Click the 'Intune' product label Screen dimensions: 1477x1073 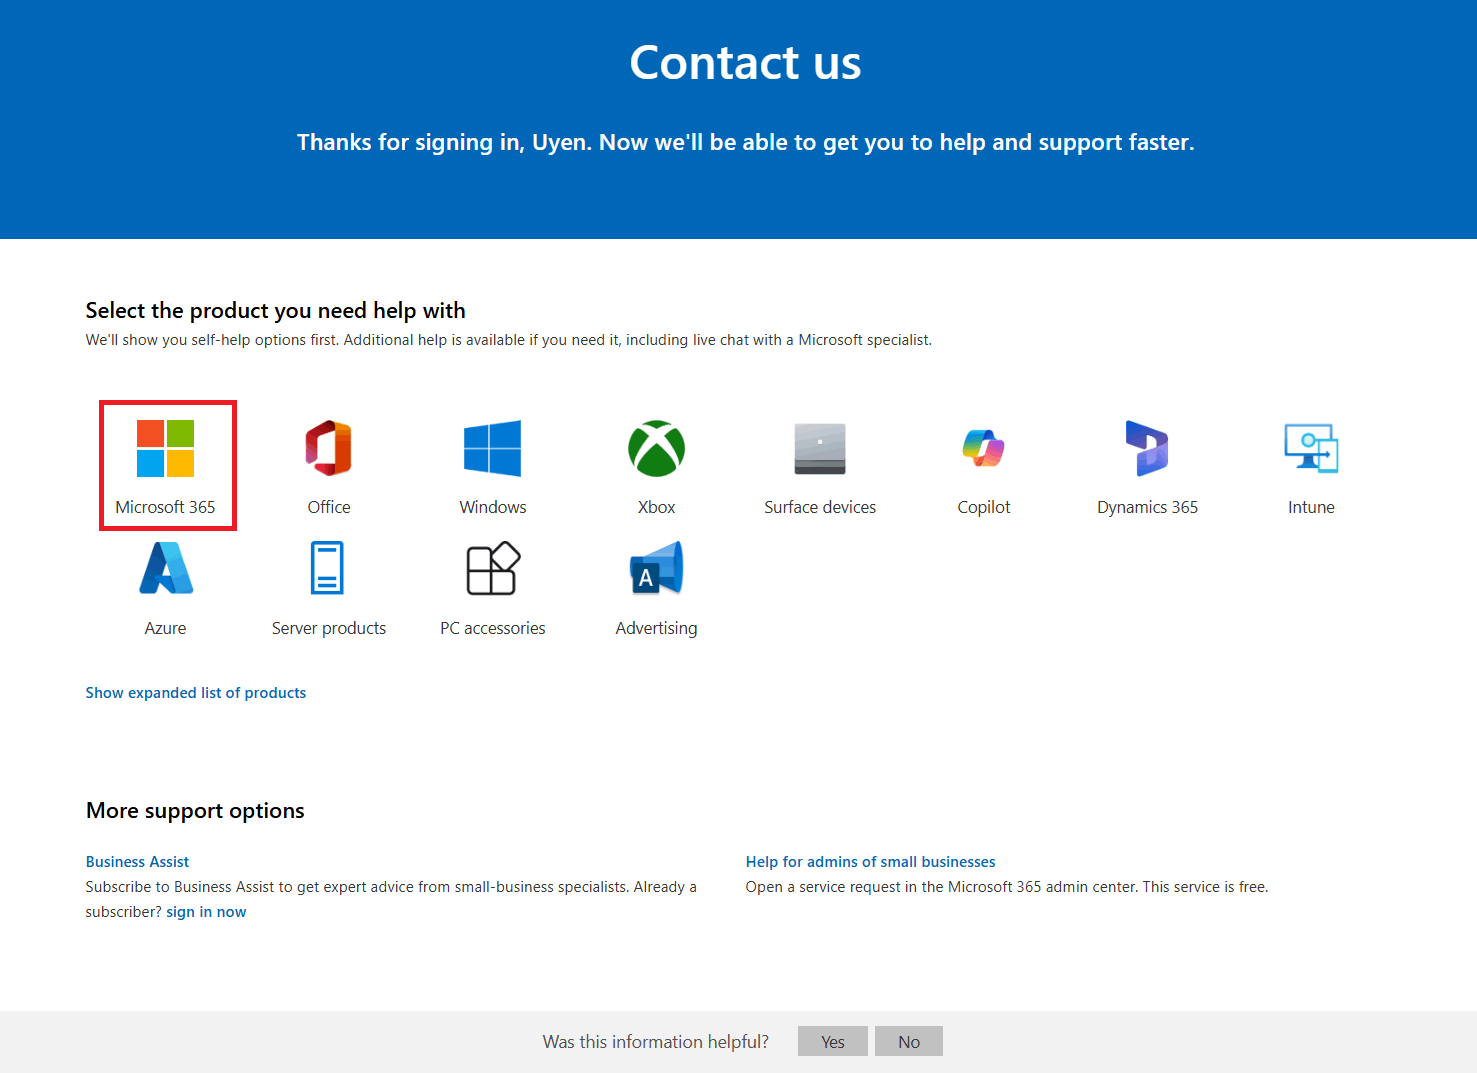coord(1311,507)
